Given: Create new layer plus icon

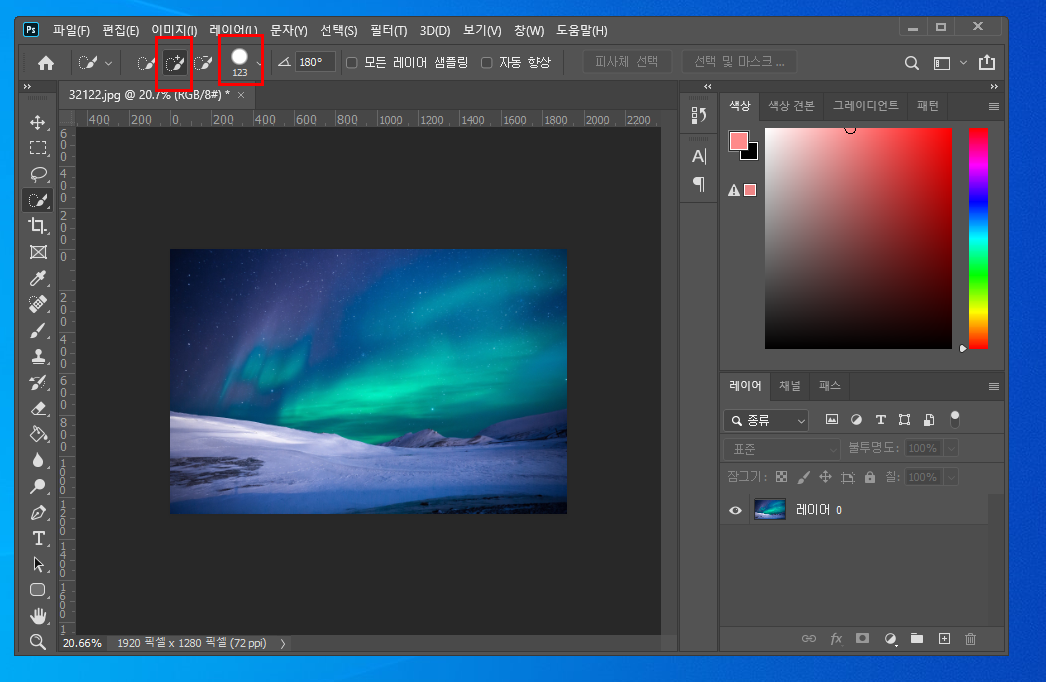Looking at the screenshot, I should (944, 639).
